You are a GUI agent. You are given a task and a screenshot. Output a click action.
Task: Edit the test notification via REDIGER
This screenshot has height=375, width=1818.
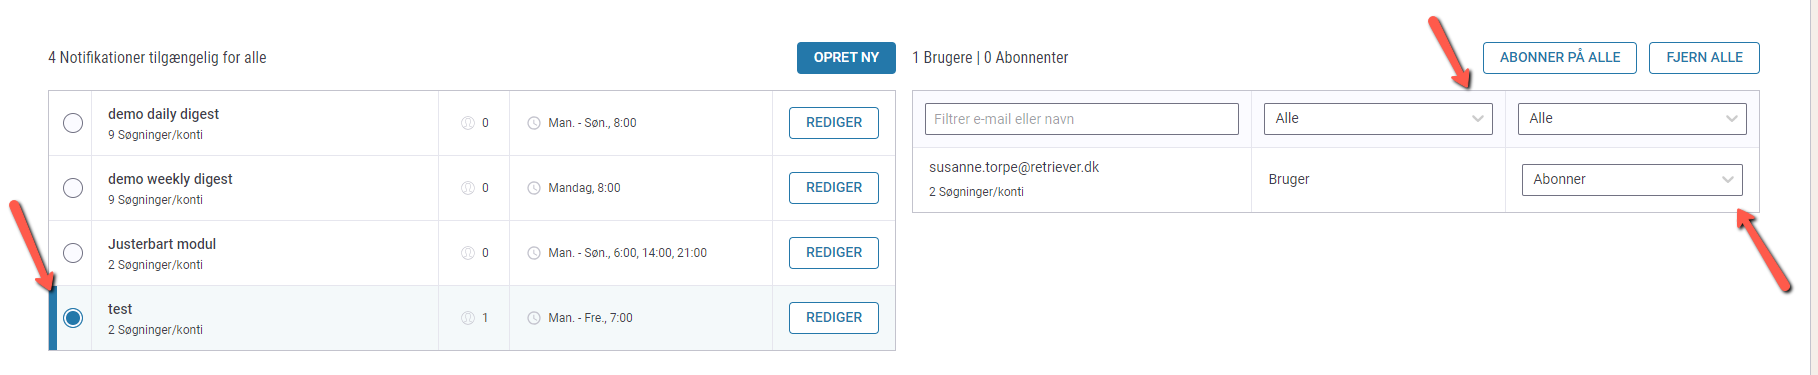(834, 318)
